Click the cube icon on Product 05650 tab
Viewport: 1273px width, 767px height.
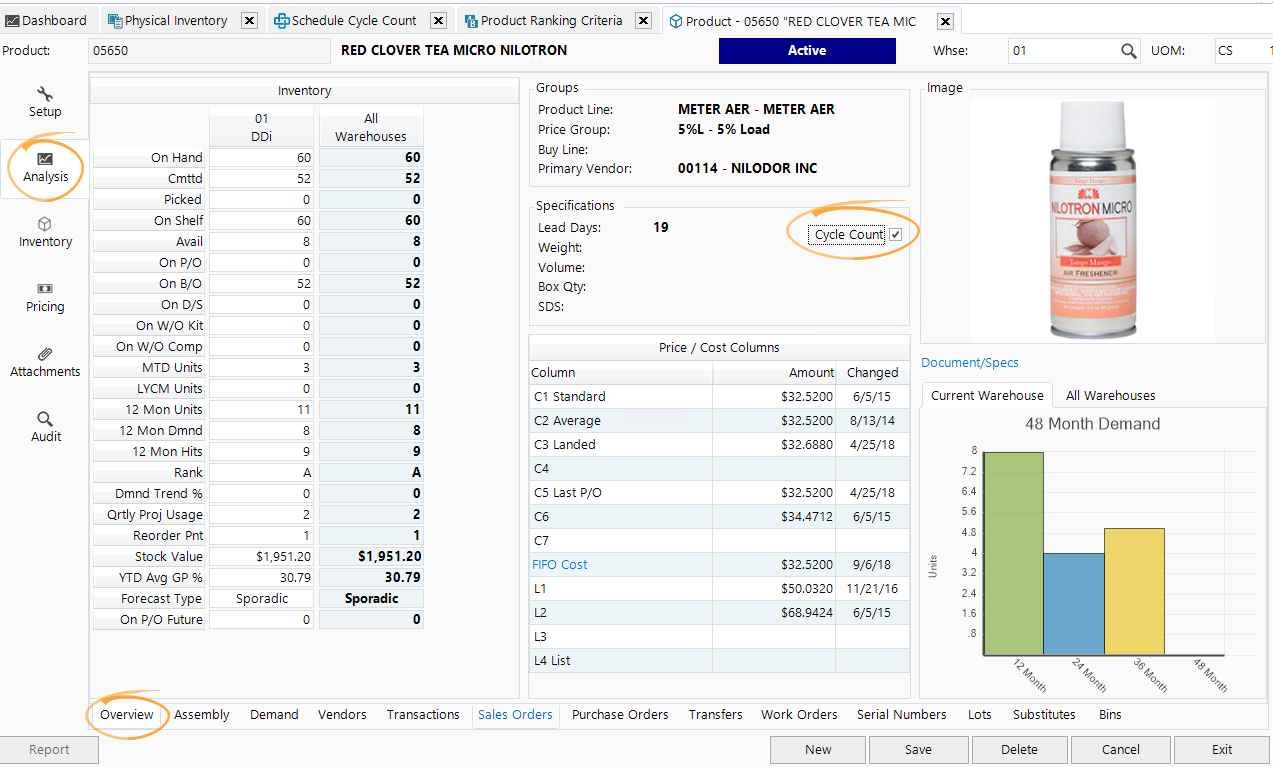click(676, 20)
